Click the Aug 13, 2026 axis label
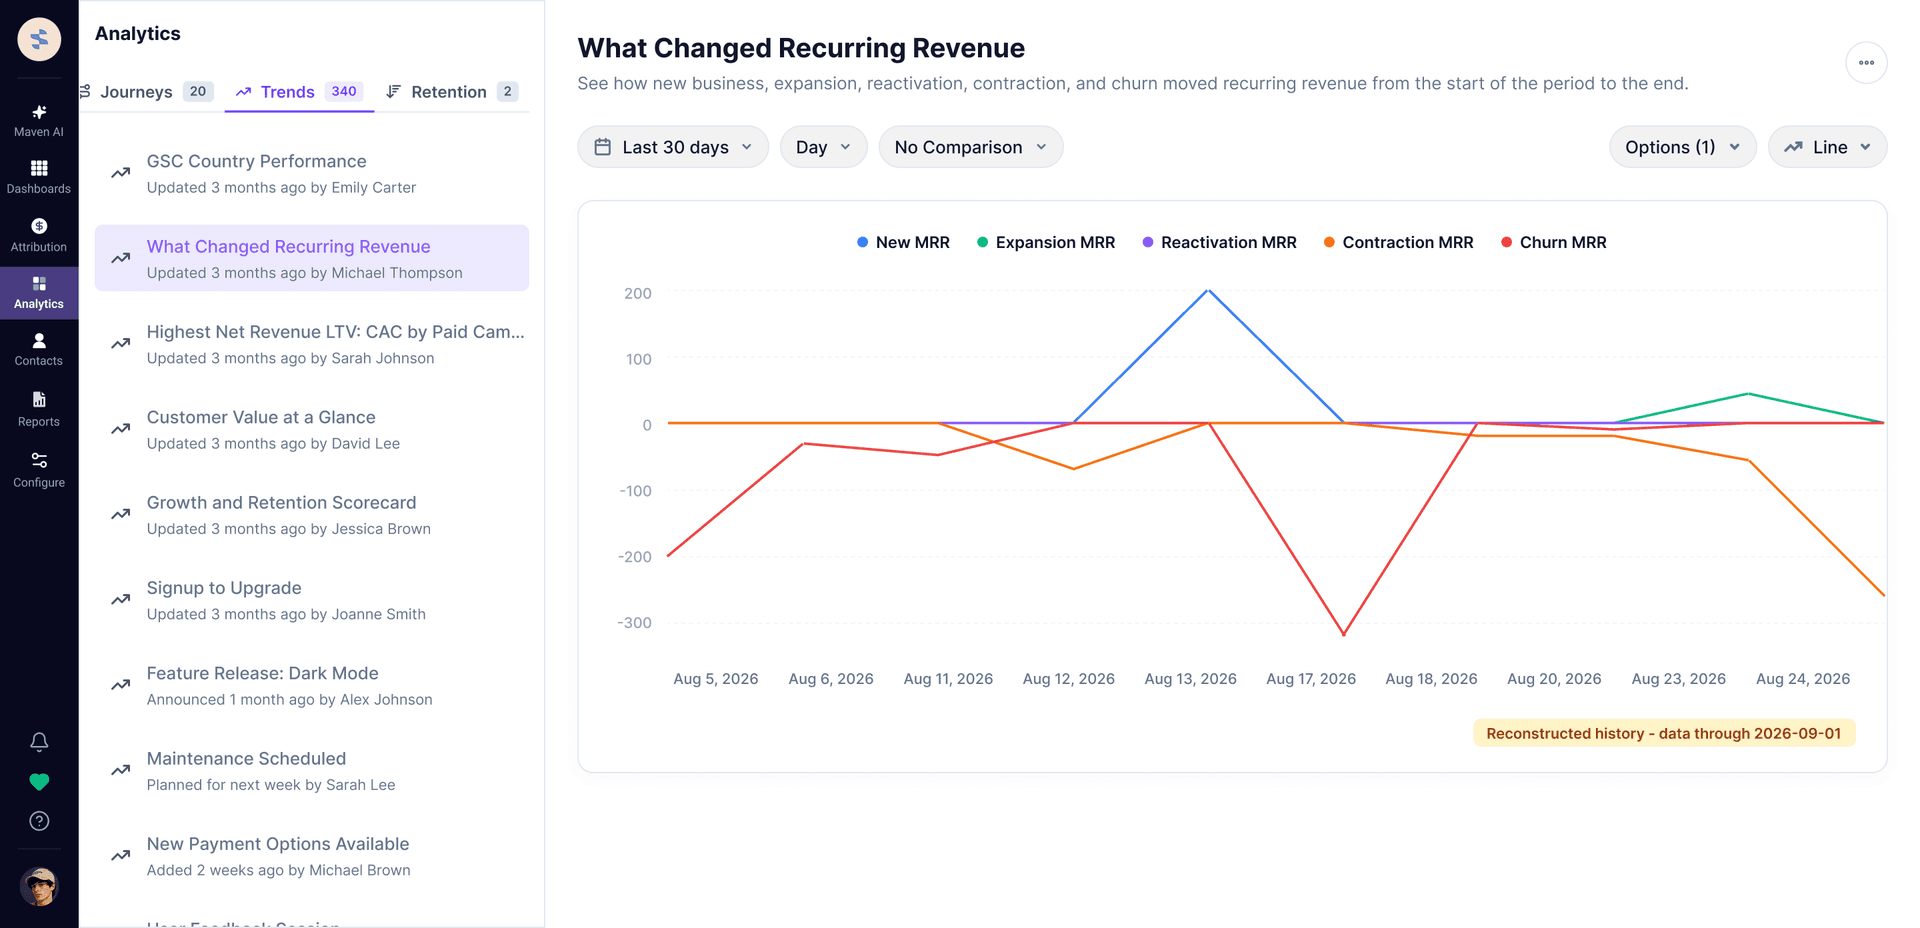 pyautogui.click(x=1190, y=679)
